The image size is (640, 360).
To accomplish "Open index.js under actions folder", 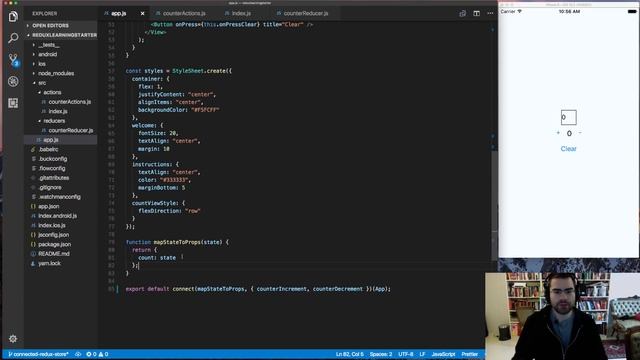I will (58, 111).
